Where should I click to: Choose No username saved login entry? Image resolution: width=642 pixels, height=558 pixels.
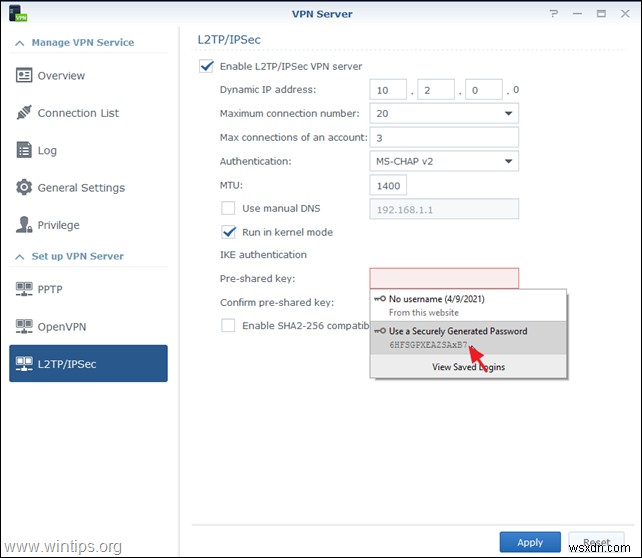coord(468,305)
